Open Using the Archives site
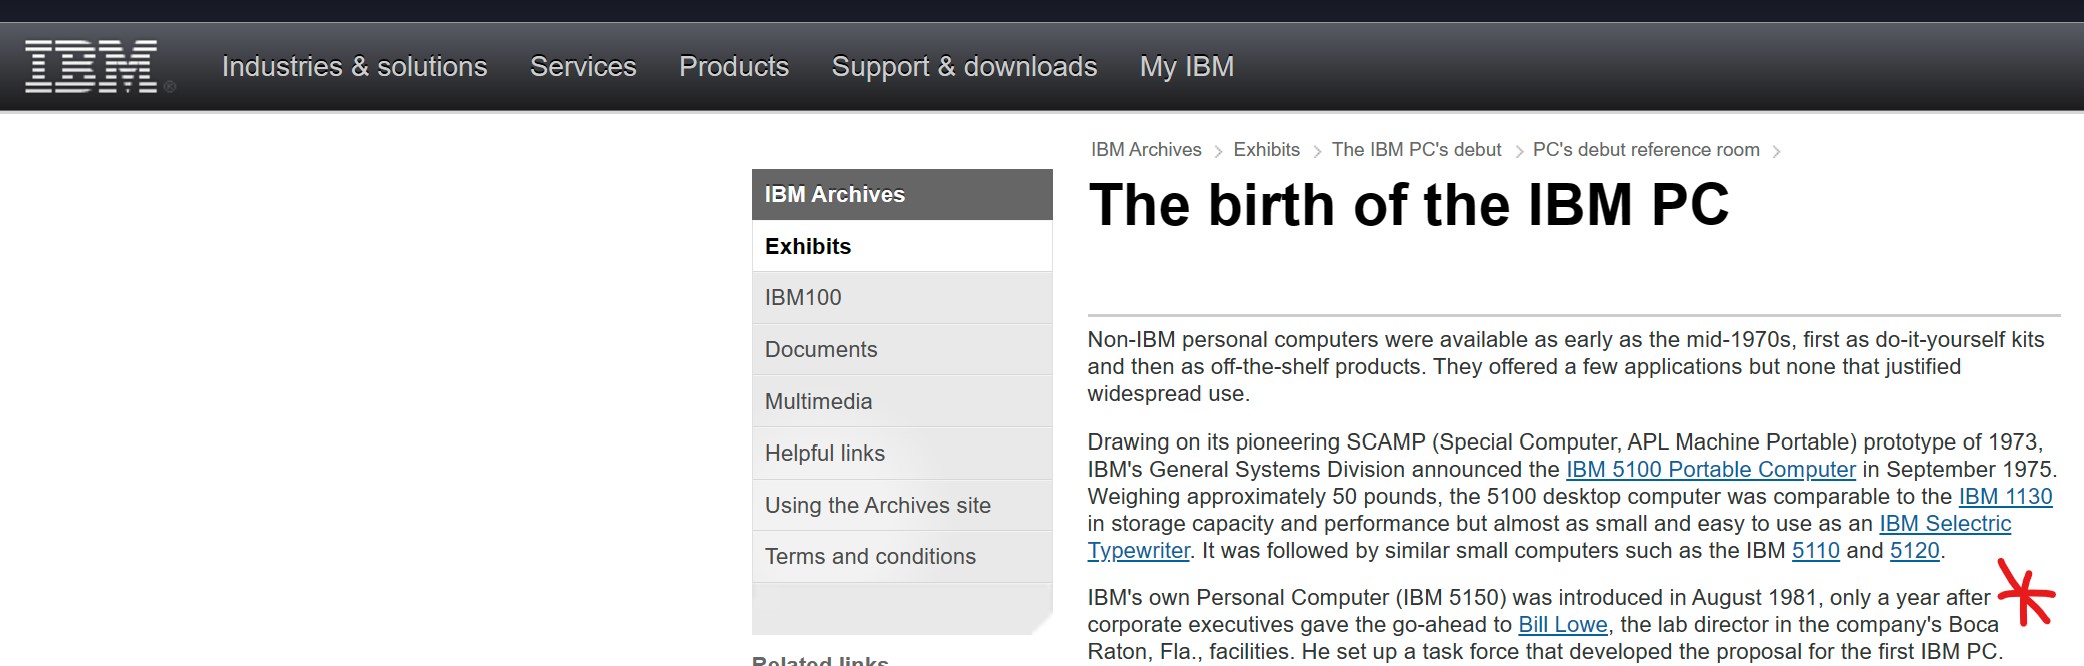The height and width of the screenshot is (666, 2084). coord(878,506)
